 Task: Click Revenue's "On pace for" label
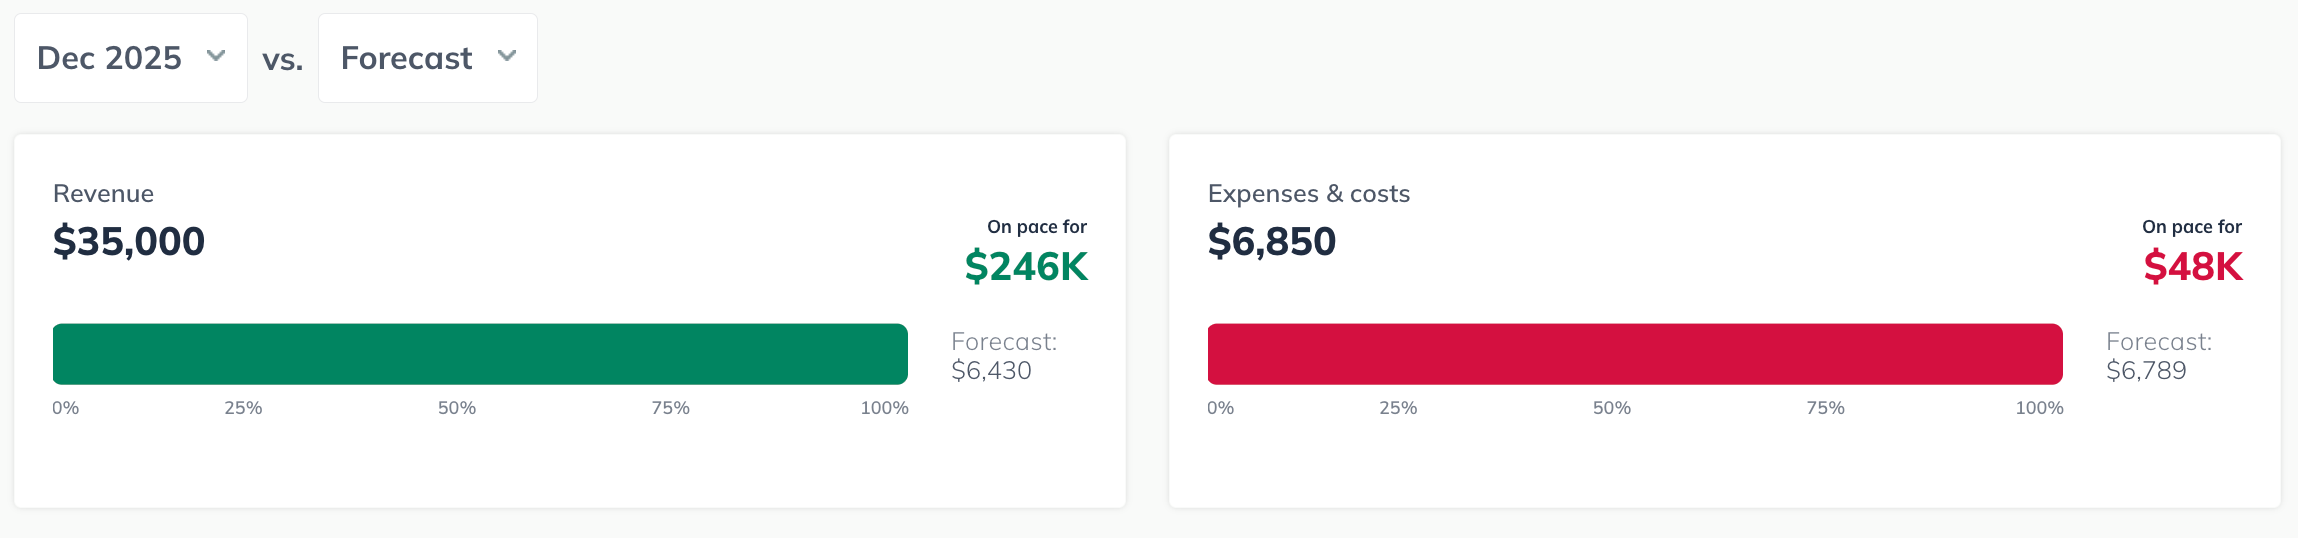click(x=1036, y=227)
